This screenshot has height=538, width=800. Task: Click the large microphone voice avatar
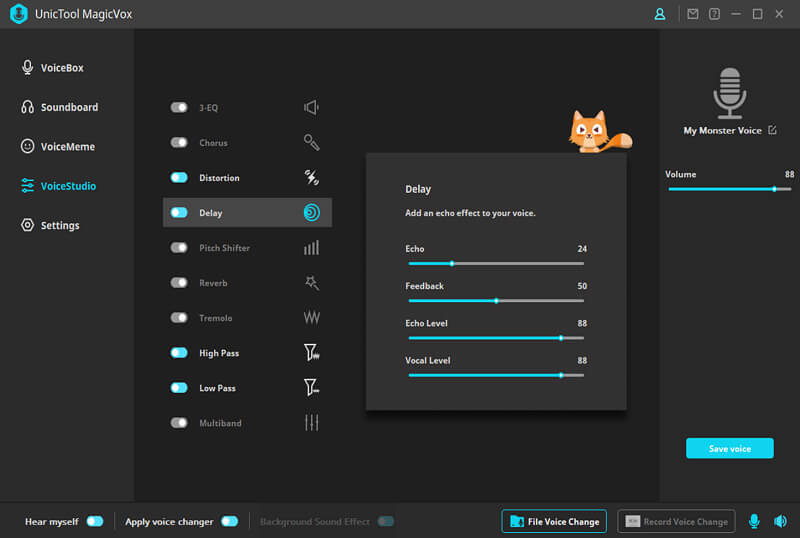(x=730, y=93)
